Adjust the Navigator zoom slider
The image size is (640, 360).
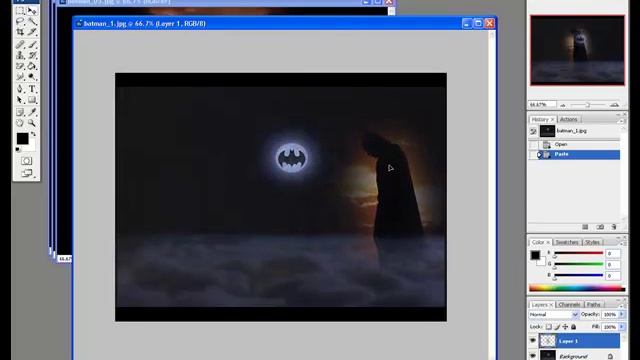(x=588, y=105)
